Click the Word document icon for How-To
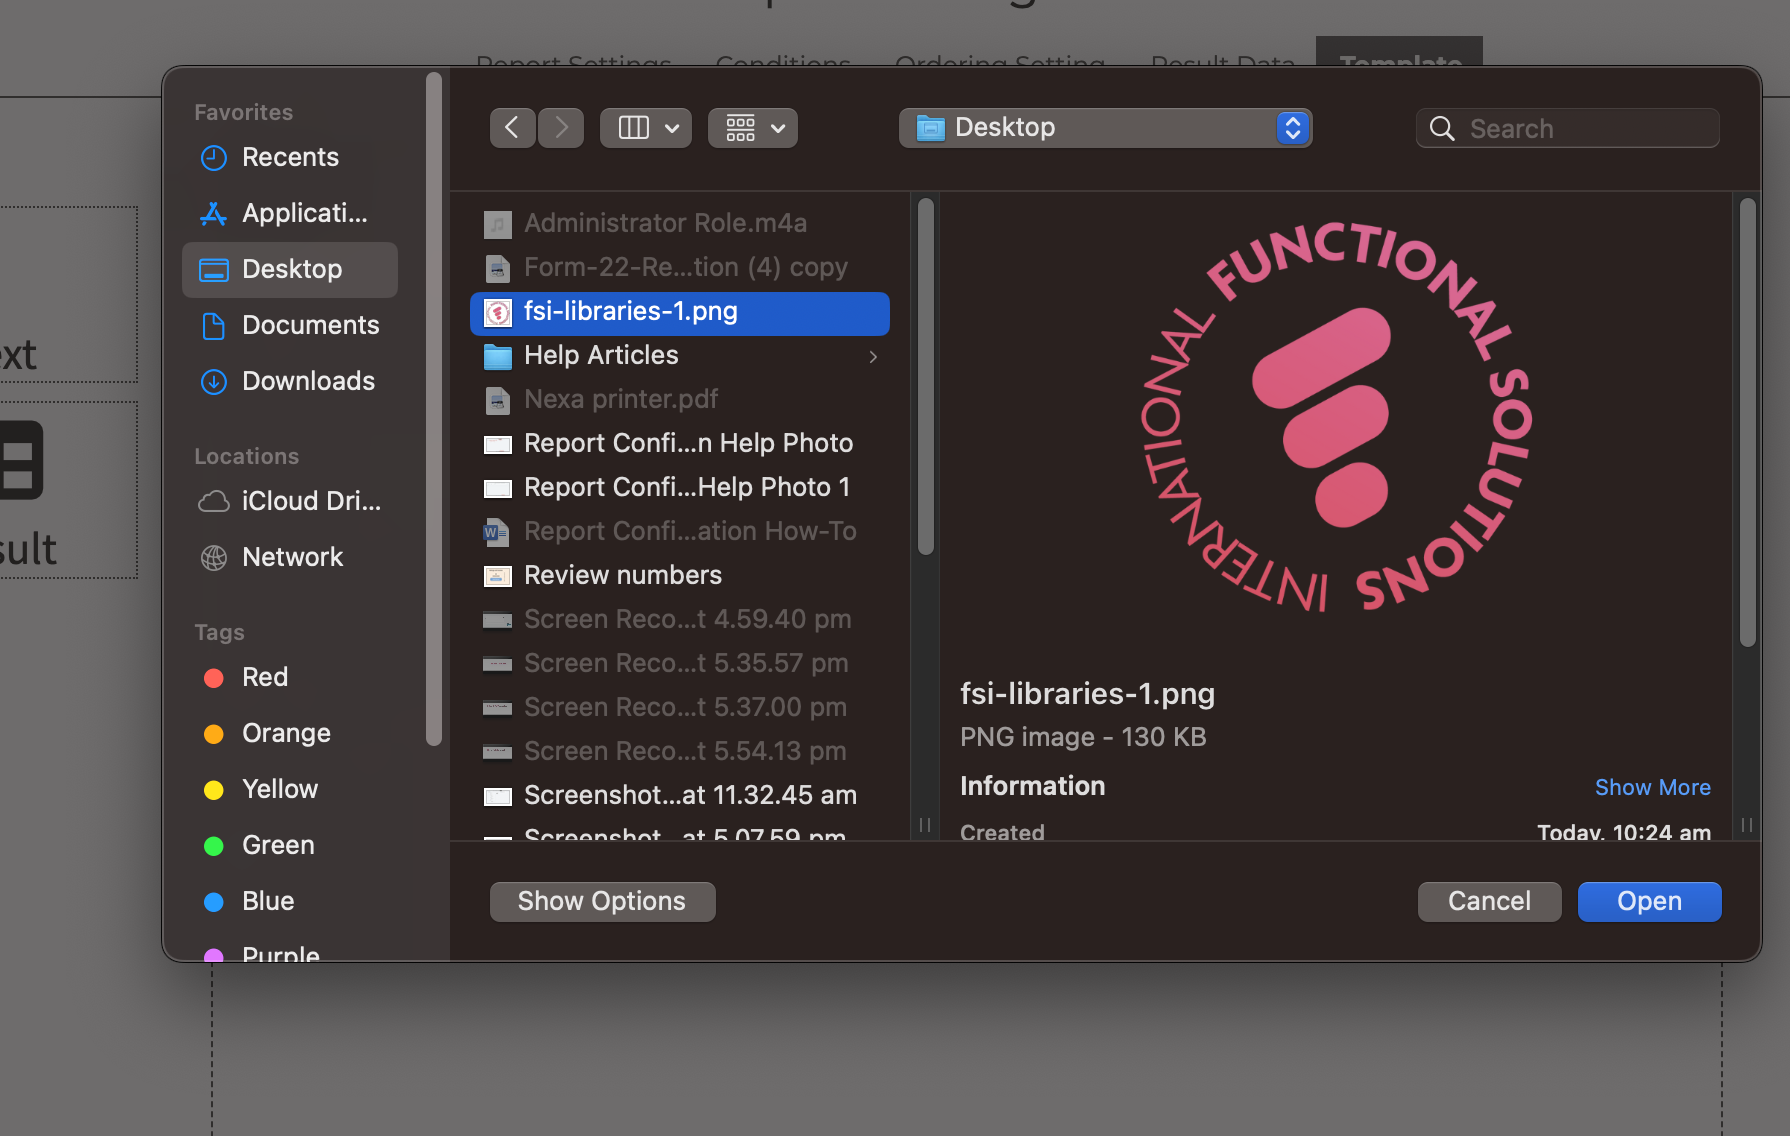The image size is (1790, 1136). (x=497, y=532)
